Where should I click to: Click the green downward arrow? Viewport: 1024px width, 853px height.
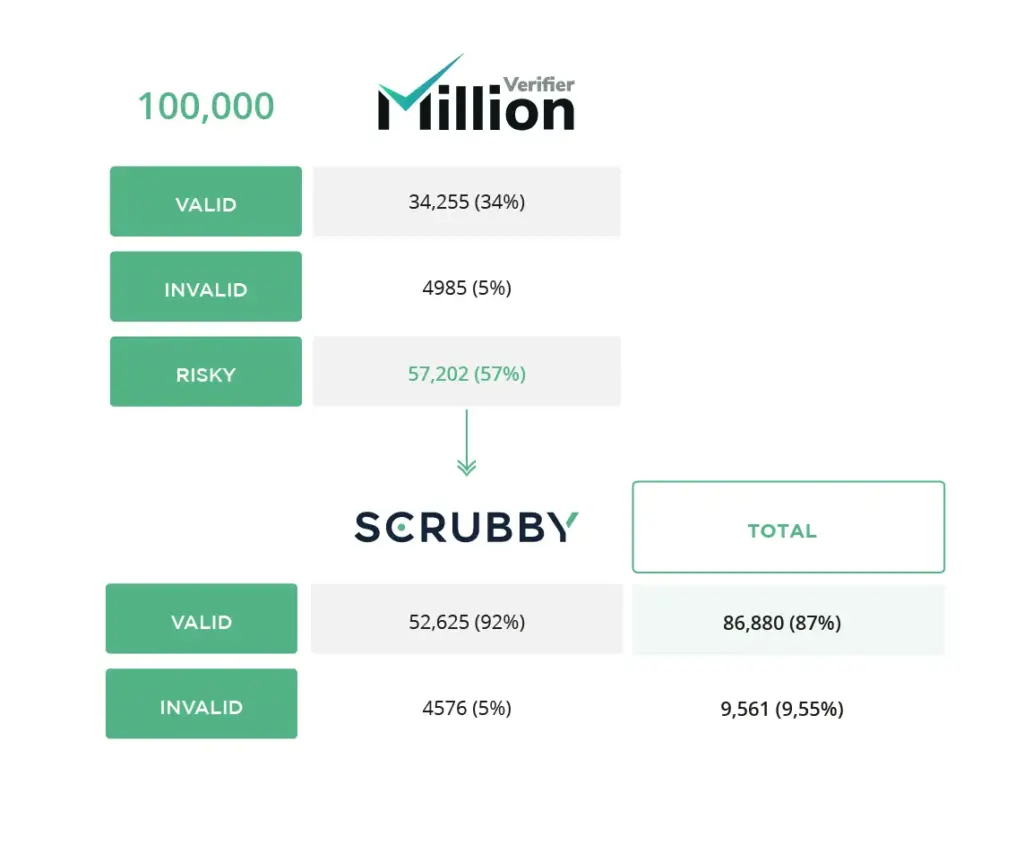[466, 443]
